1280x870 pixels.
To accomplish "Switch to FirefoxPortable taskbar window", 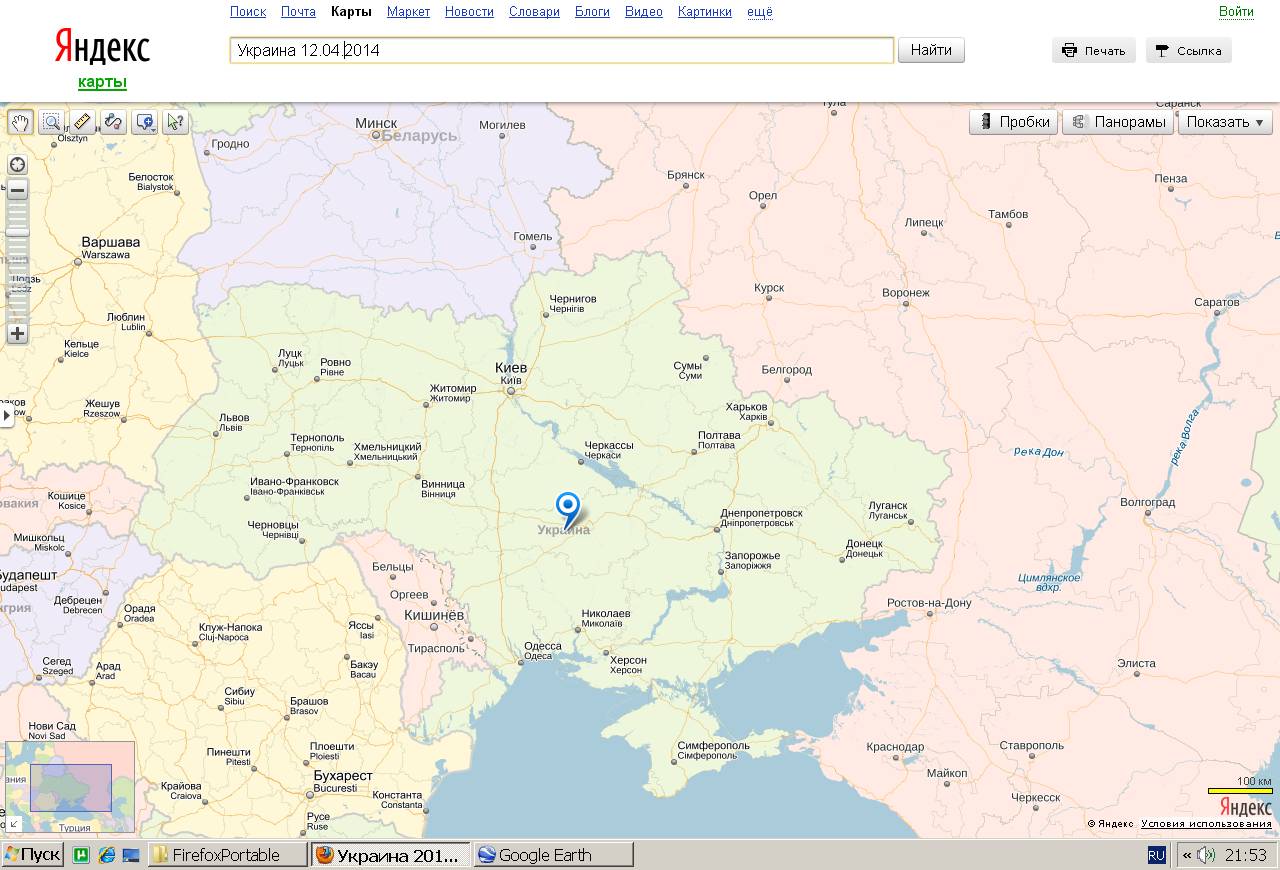I will (x=228, y=855).
